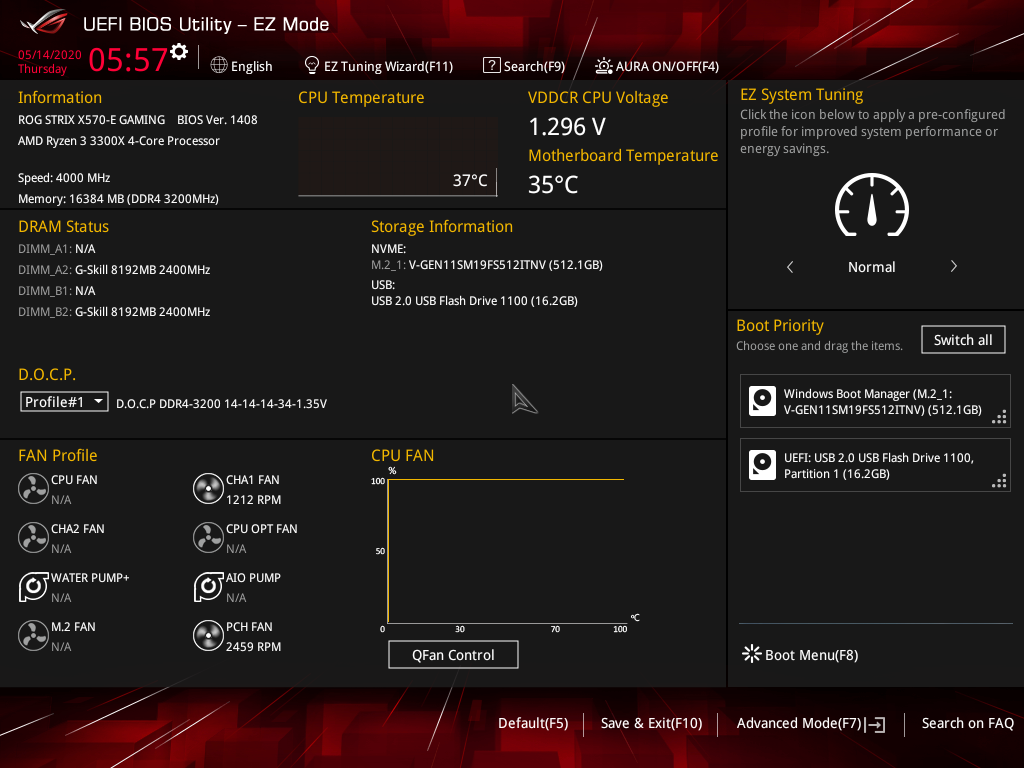1024x768 pixels.
Task: Click the ROG logo icon
Action: click(x=44, y=24)
